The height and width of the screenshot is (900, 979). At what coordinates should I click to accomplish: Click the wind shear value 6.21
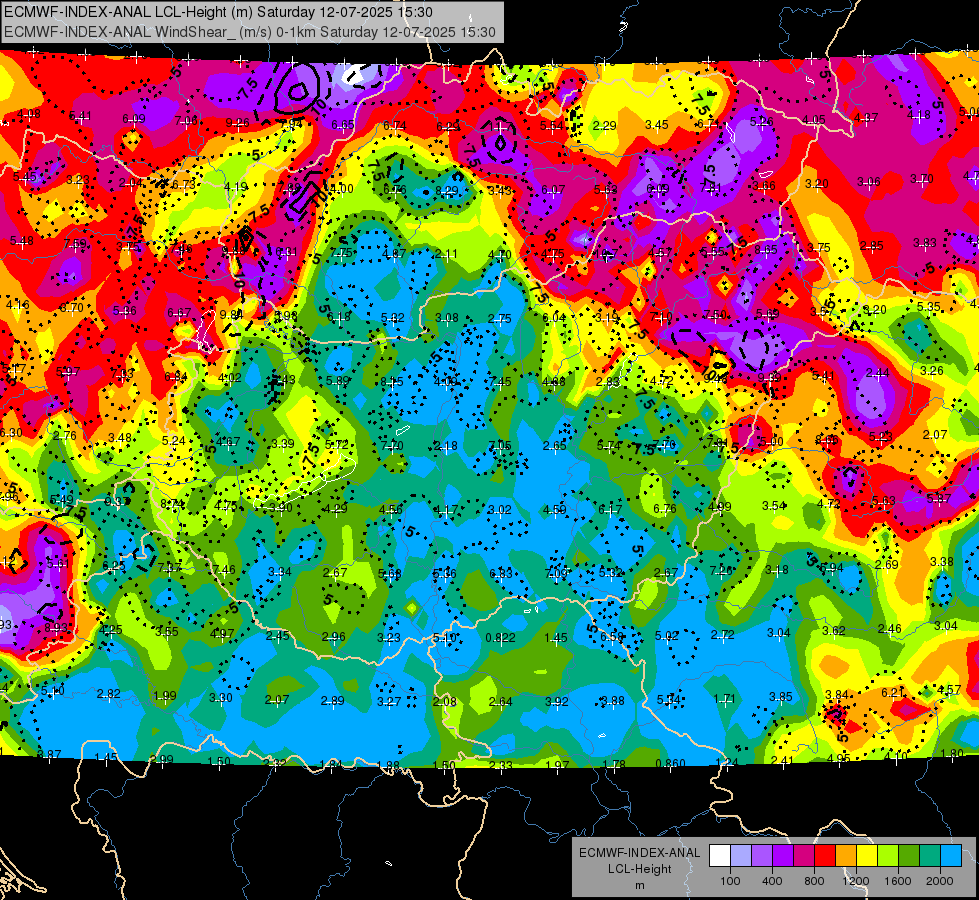pos(893,693)
